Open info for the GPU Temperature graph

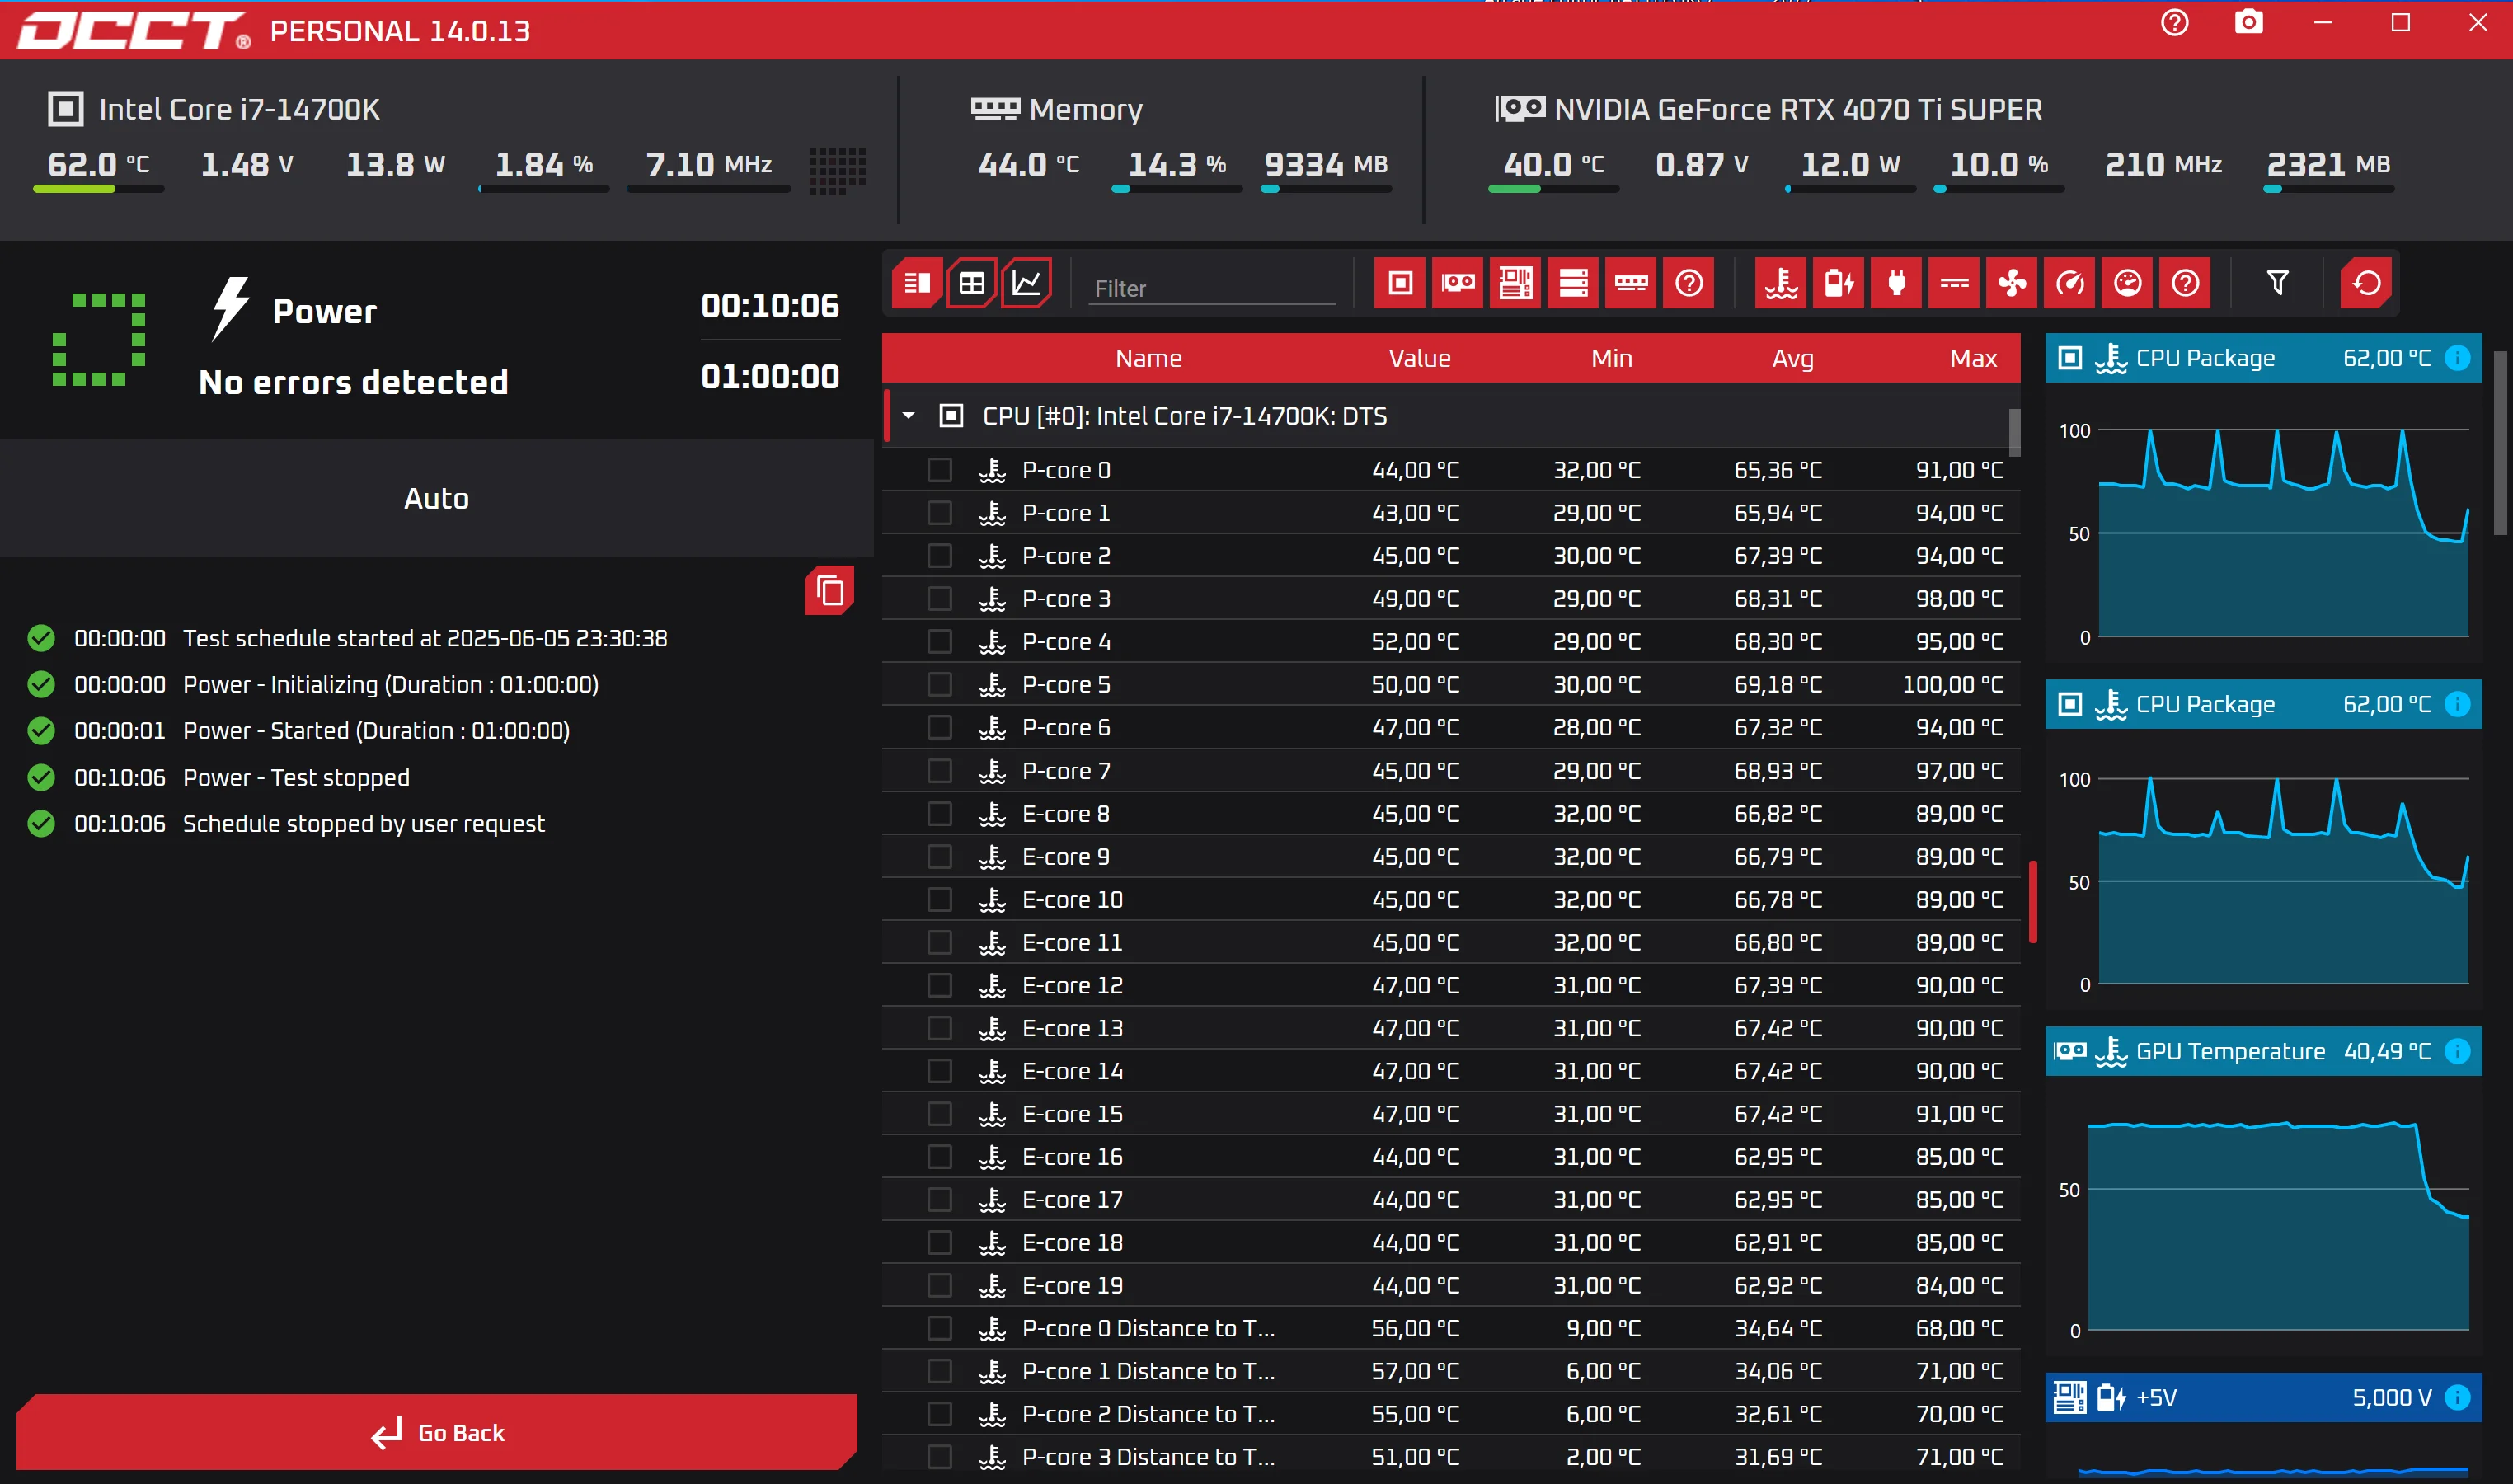(x=2457, y=1051)
